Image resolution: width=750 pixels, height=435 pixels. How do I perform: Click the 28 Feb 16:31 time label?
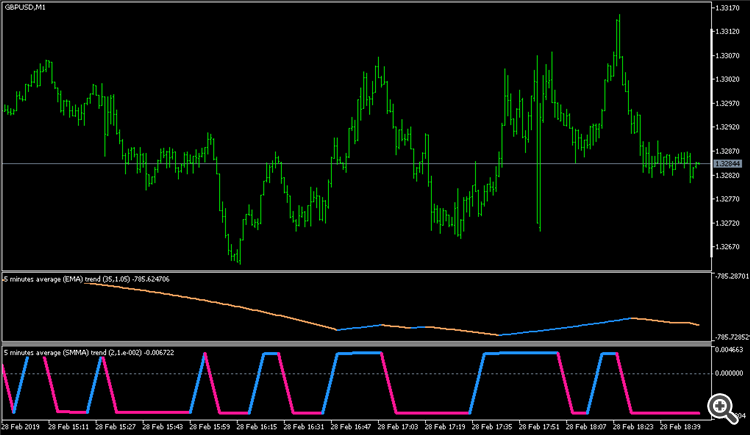pos(304,426)
